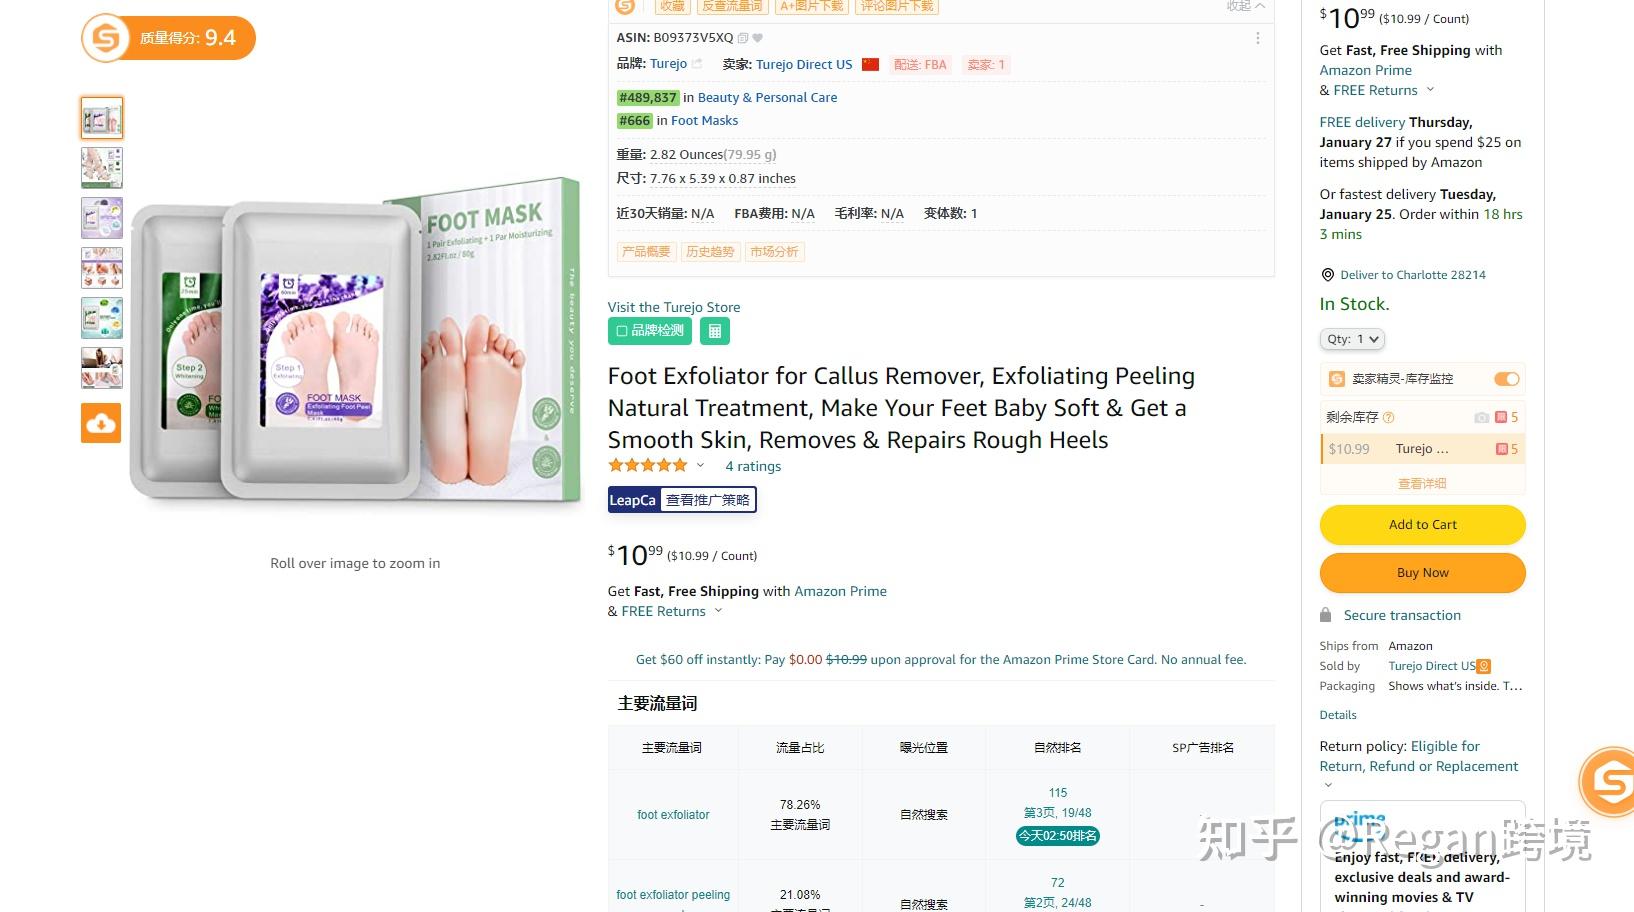Screen dimensions: 1634x912
Task: Click the Deliver to Charlotte location icon
Action: point(1328,275)
